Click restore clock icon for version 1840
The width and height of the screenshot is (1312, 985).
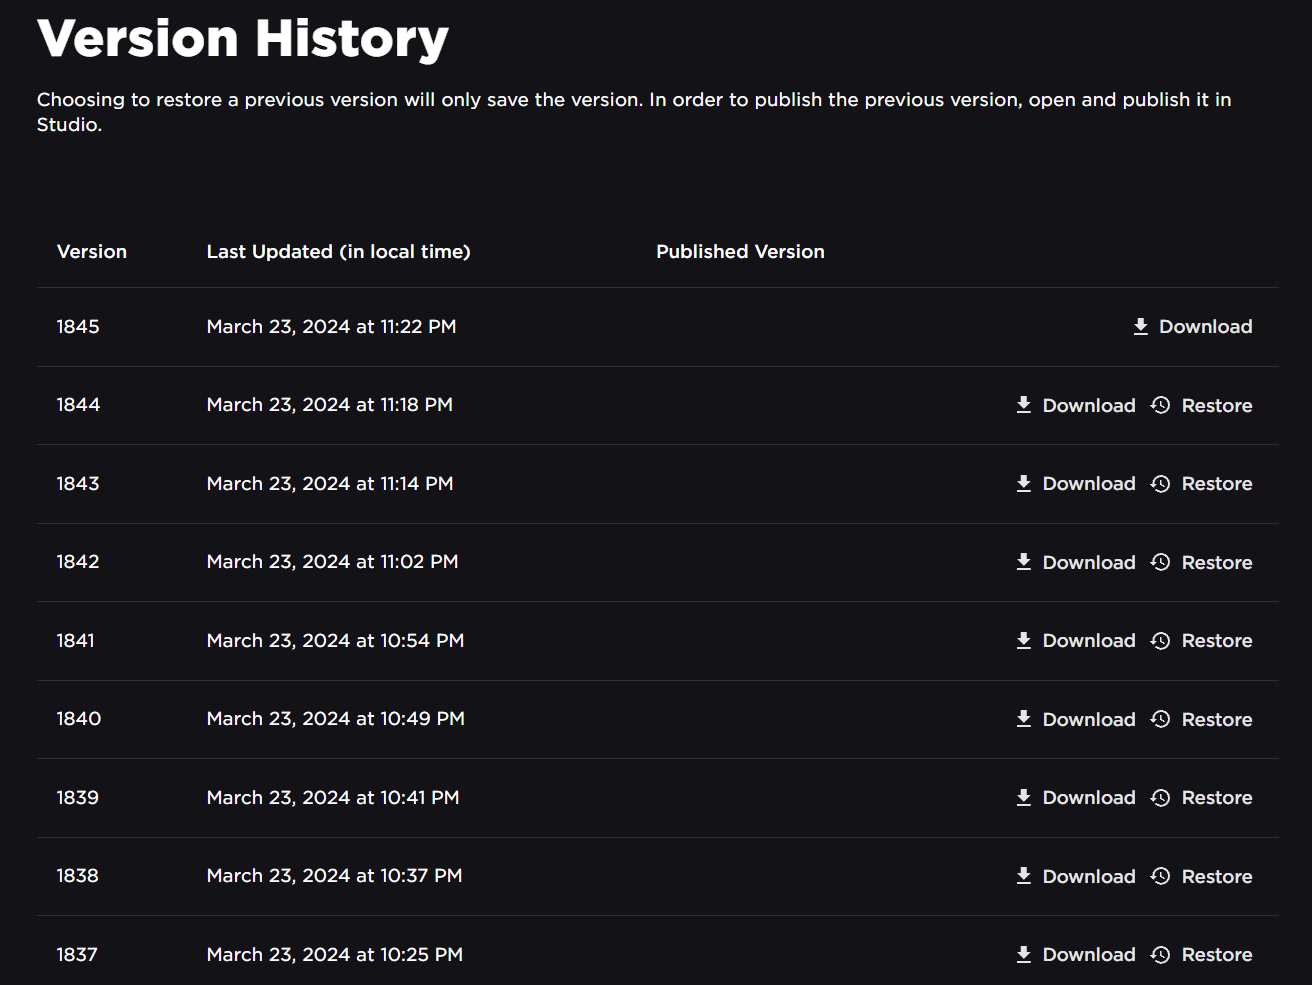pos(1160,719)
